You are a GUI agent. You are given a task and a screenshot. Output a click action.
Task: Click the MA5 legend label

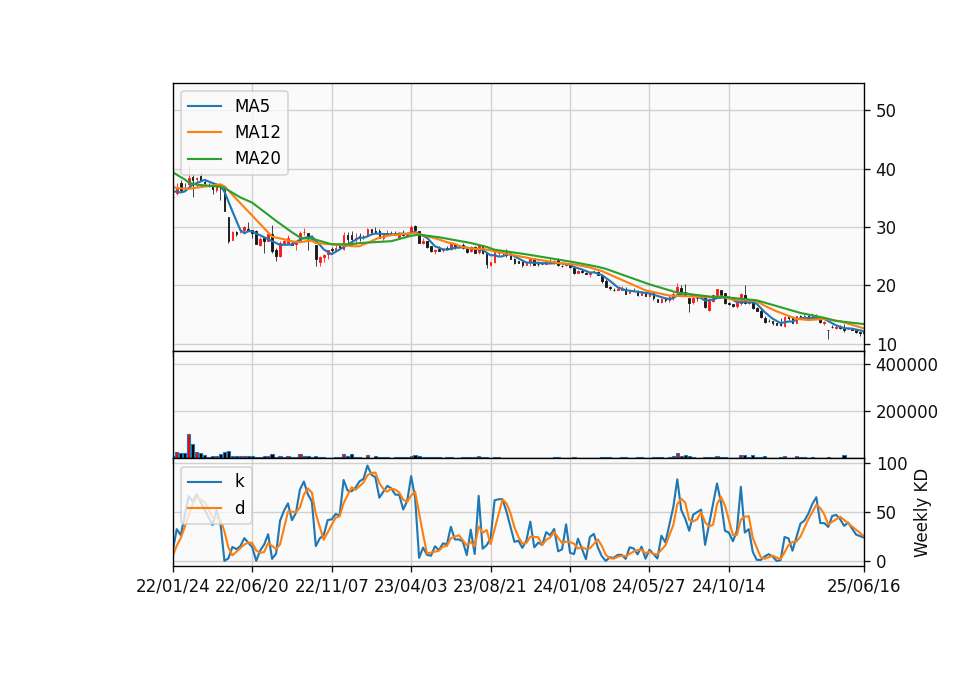point(252,106)
